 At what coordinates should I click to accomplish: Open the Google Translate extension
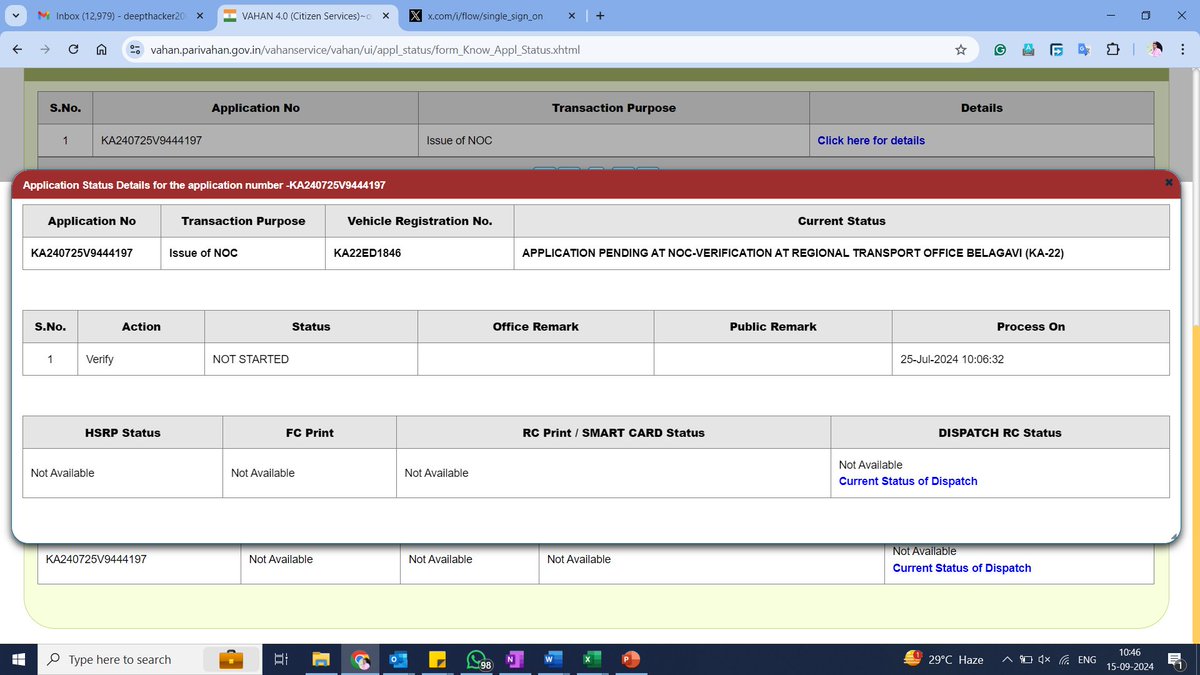[x=1084, y=49]
